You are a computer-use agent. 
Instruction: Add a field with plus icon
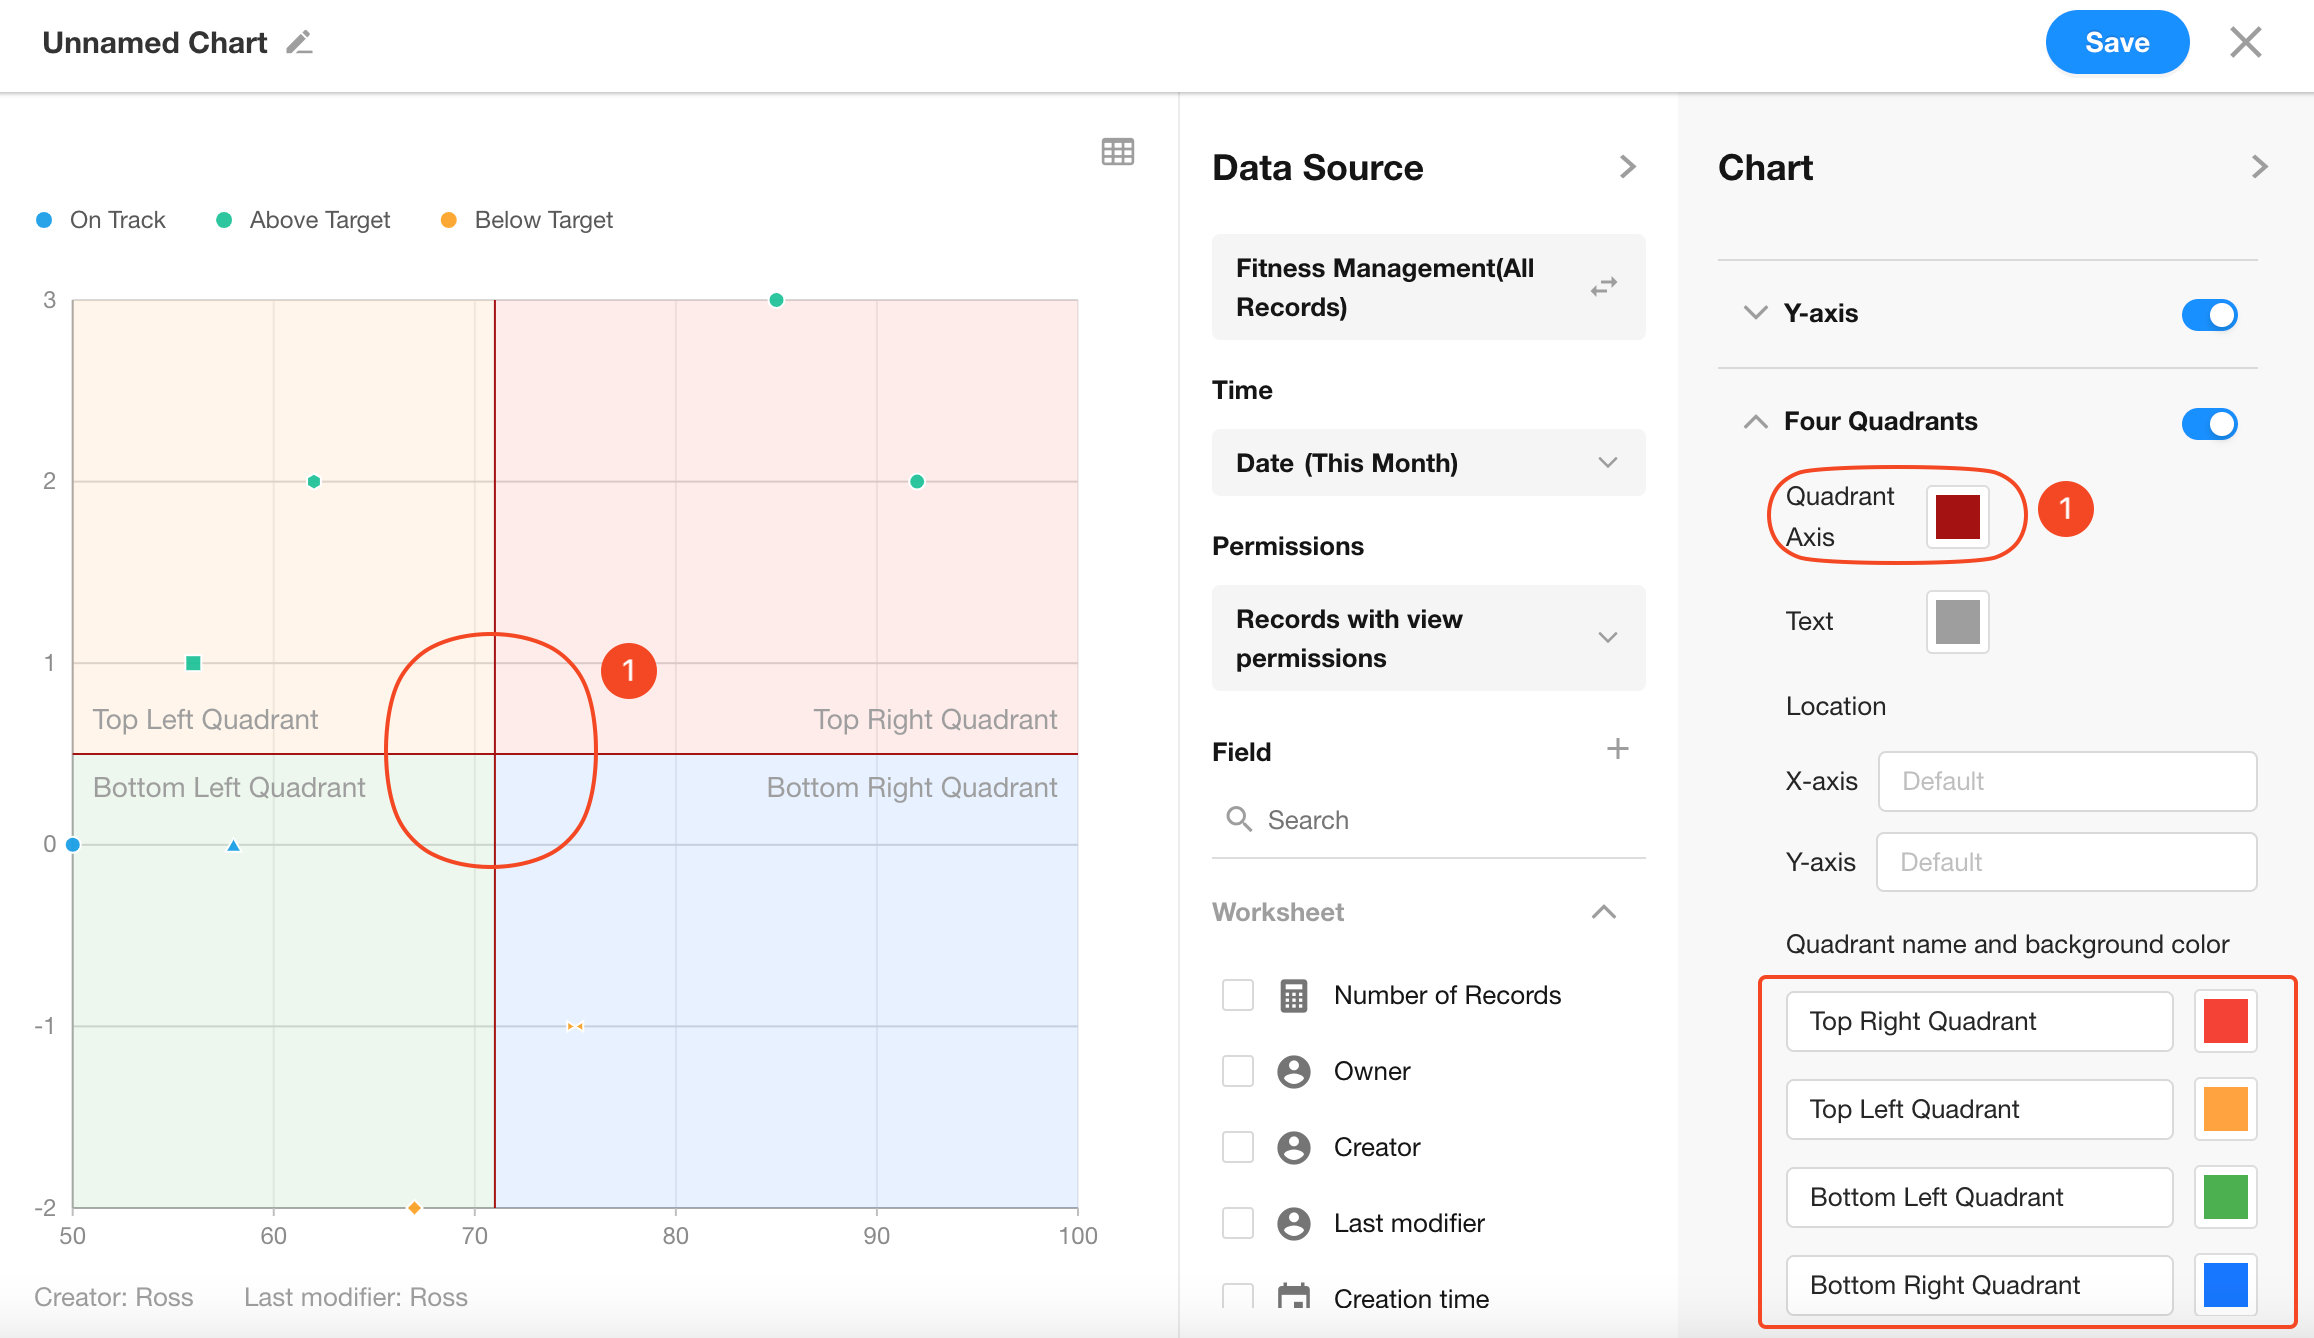click(x=1617, y=749)
